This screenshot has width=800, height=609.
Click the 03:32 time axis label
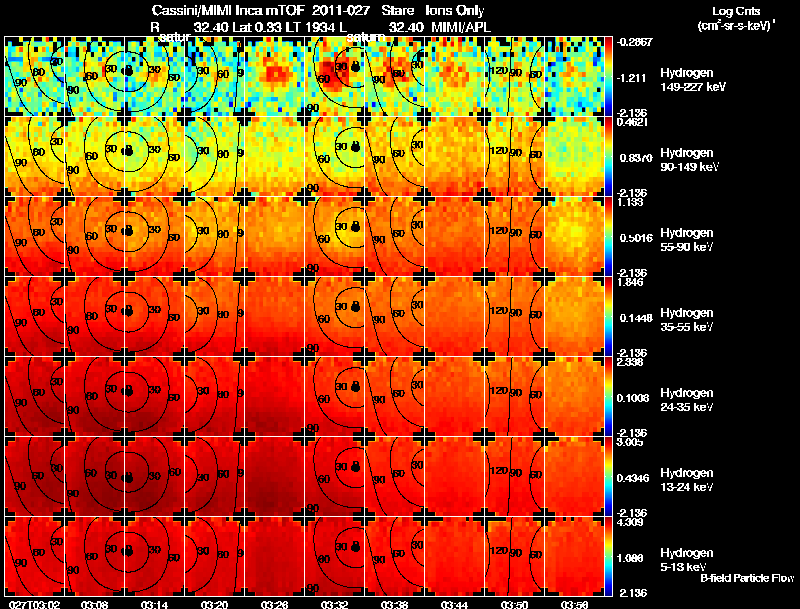(335, 604)
